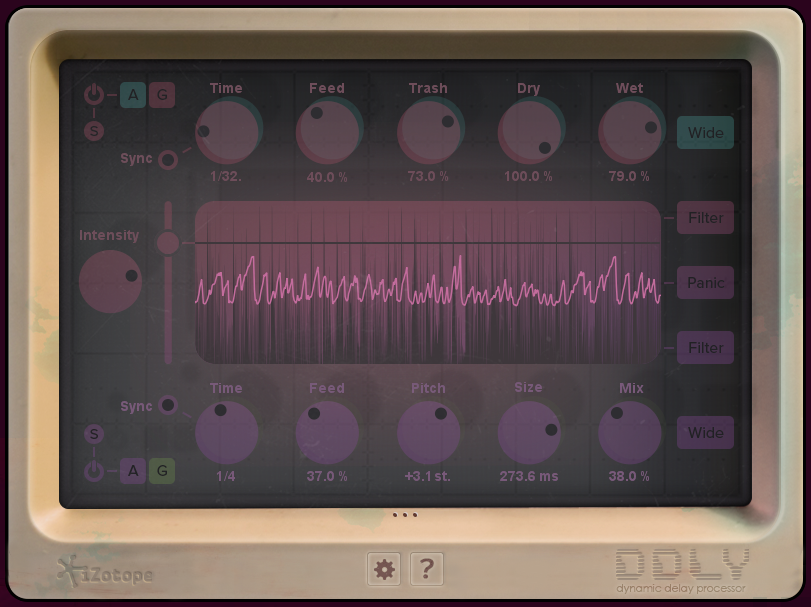Screen dimensions: 811x607
Task: Enable Sync for the top delay
Action: point(168,159)
